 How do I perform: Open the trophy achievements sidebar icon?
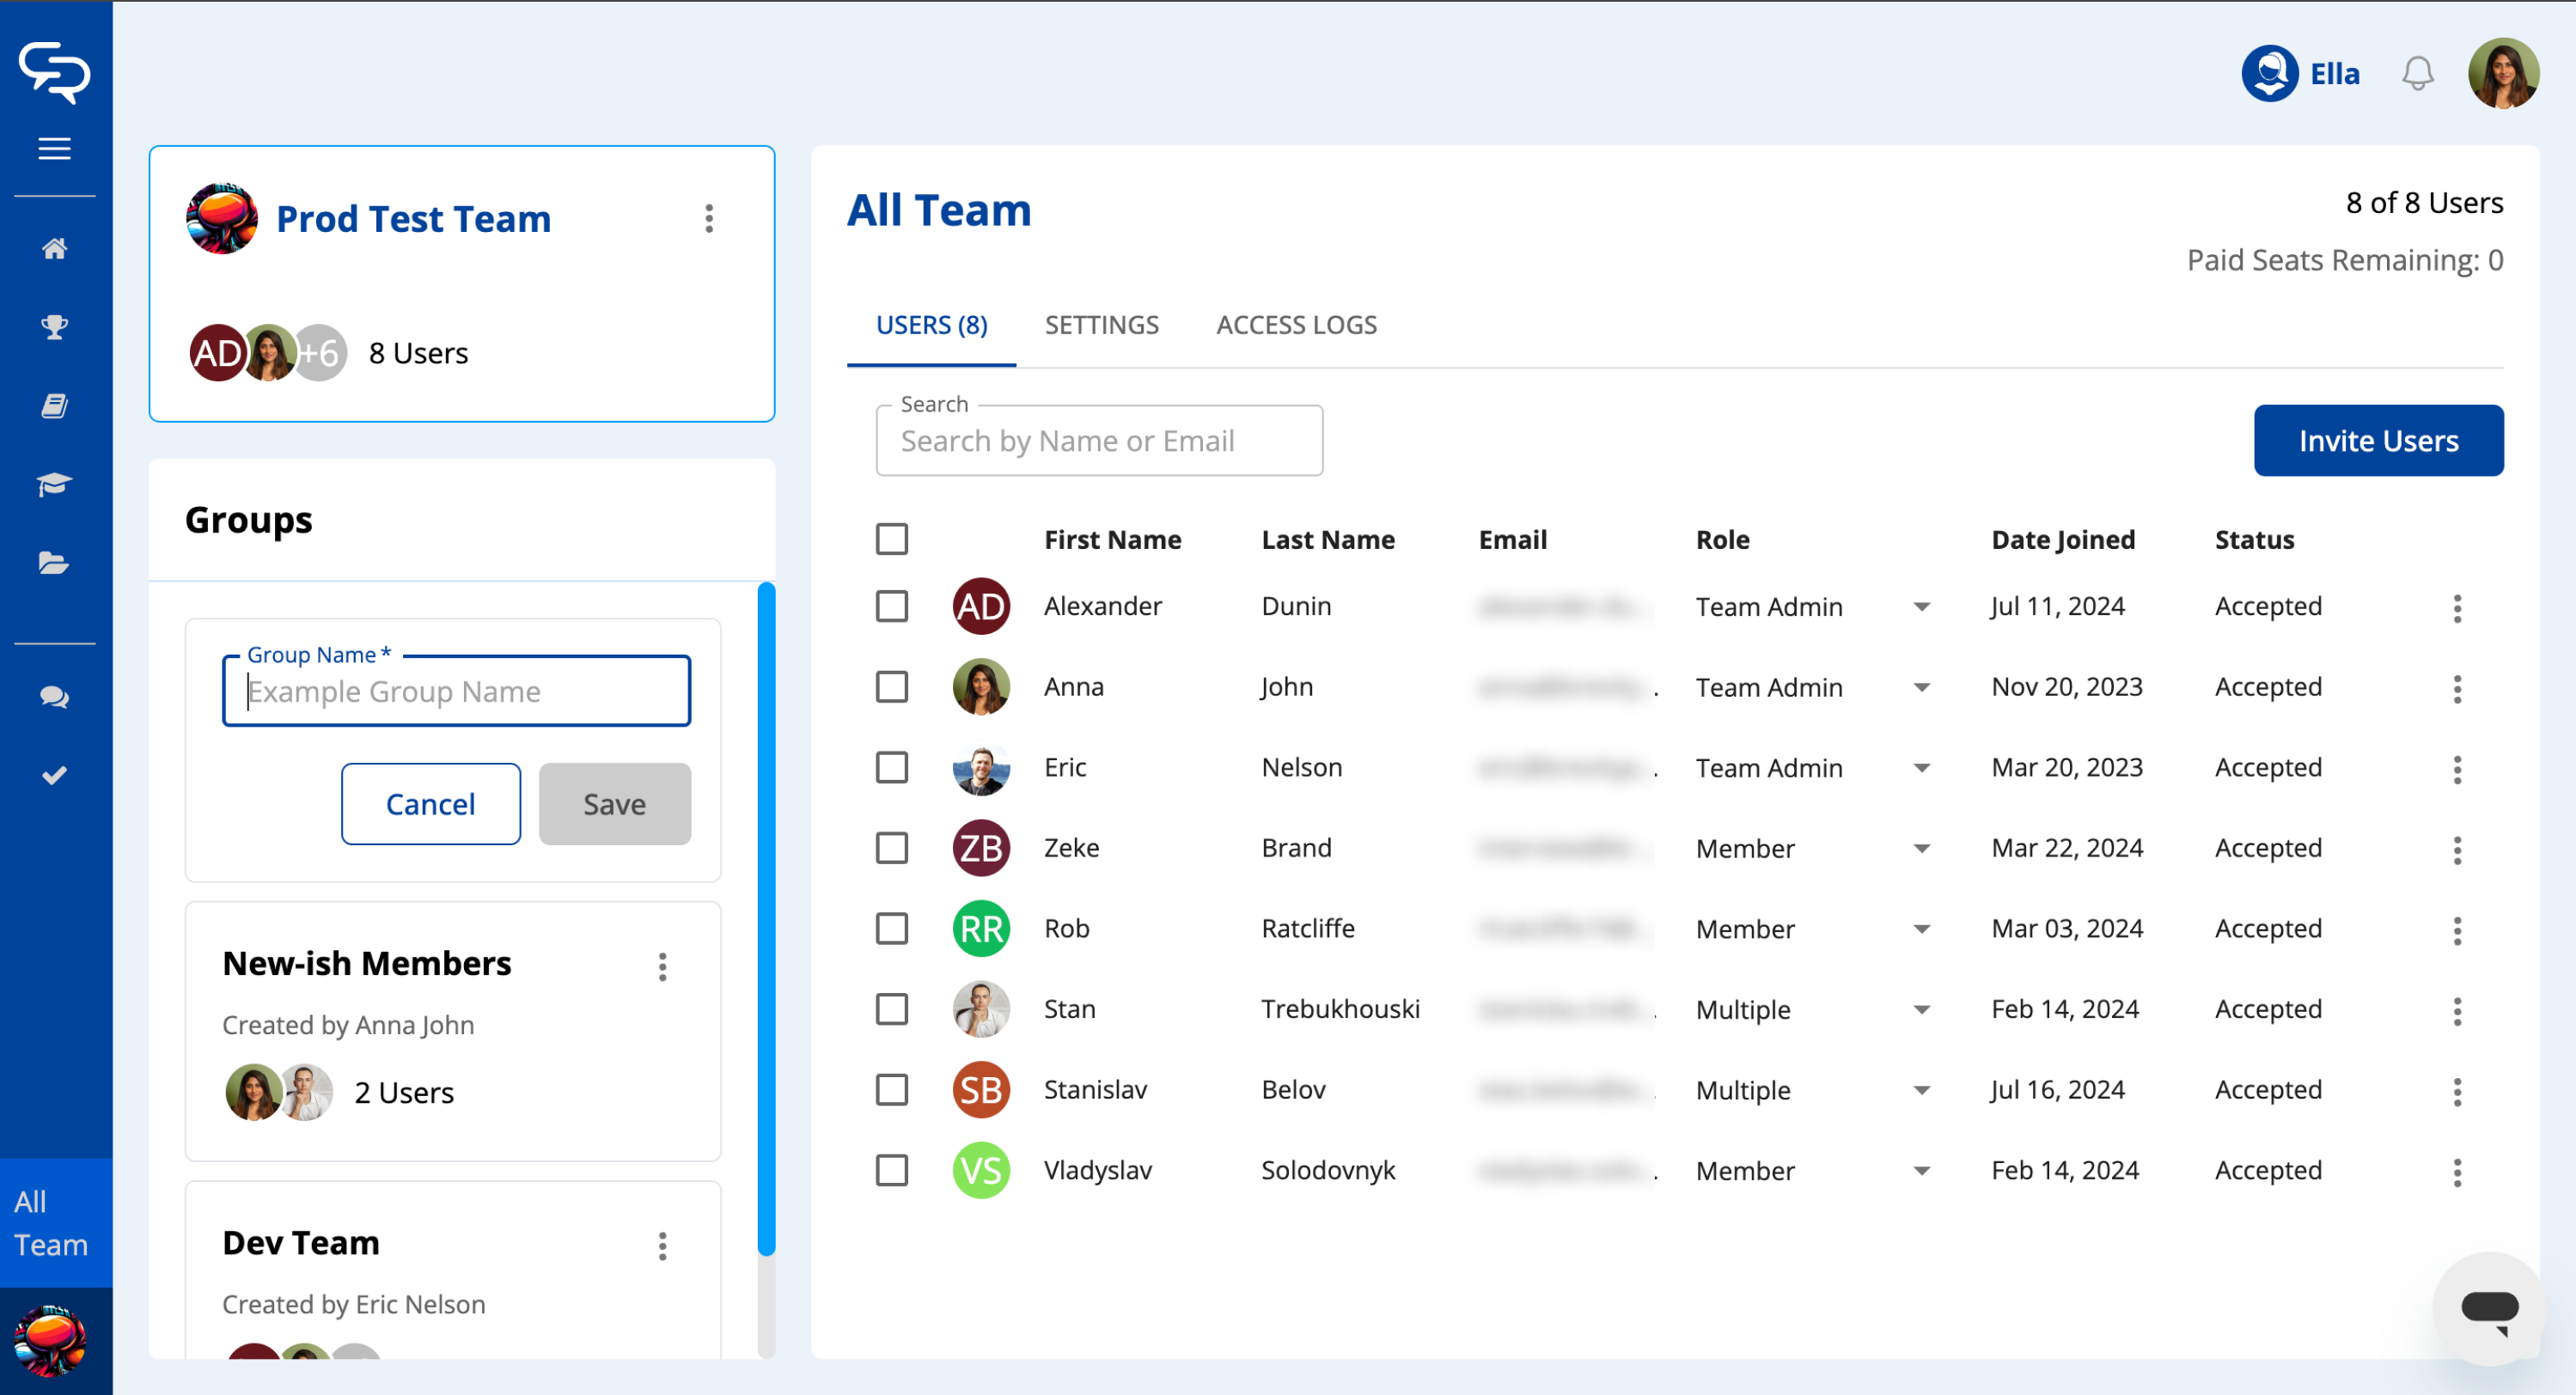point(54,327)
